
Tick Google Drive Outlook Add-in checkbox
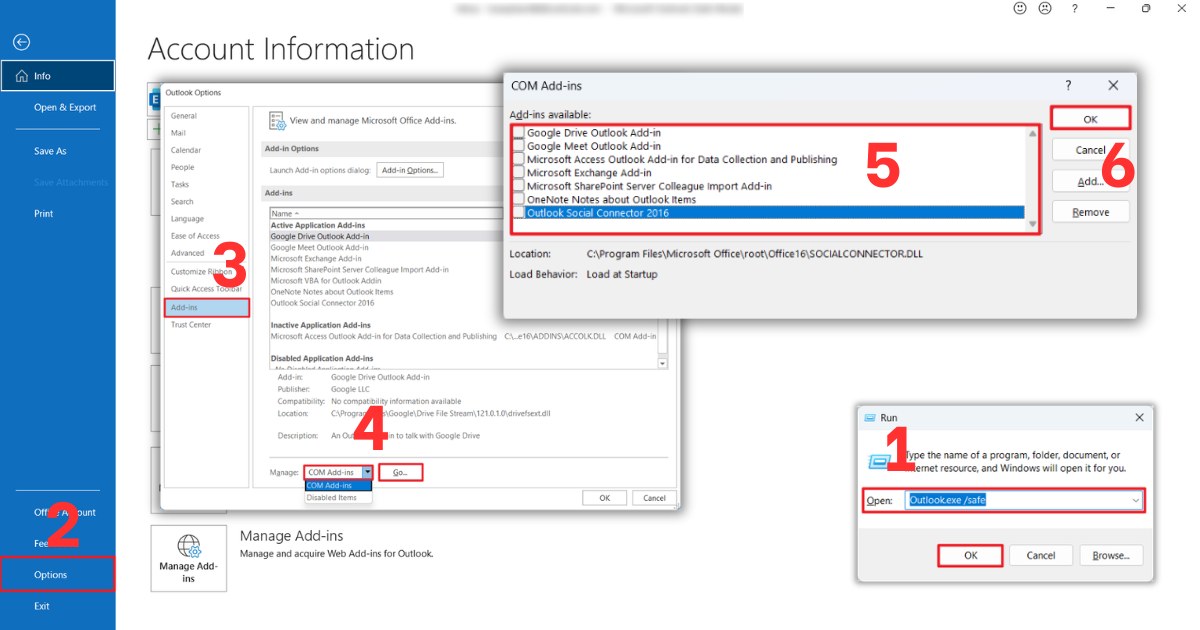[x=518, y=132]
